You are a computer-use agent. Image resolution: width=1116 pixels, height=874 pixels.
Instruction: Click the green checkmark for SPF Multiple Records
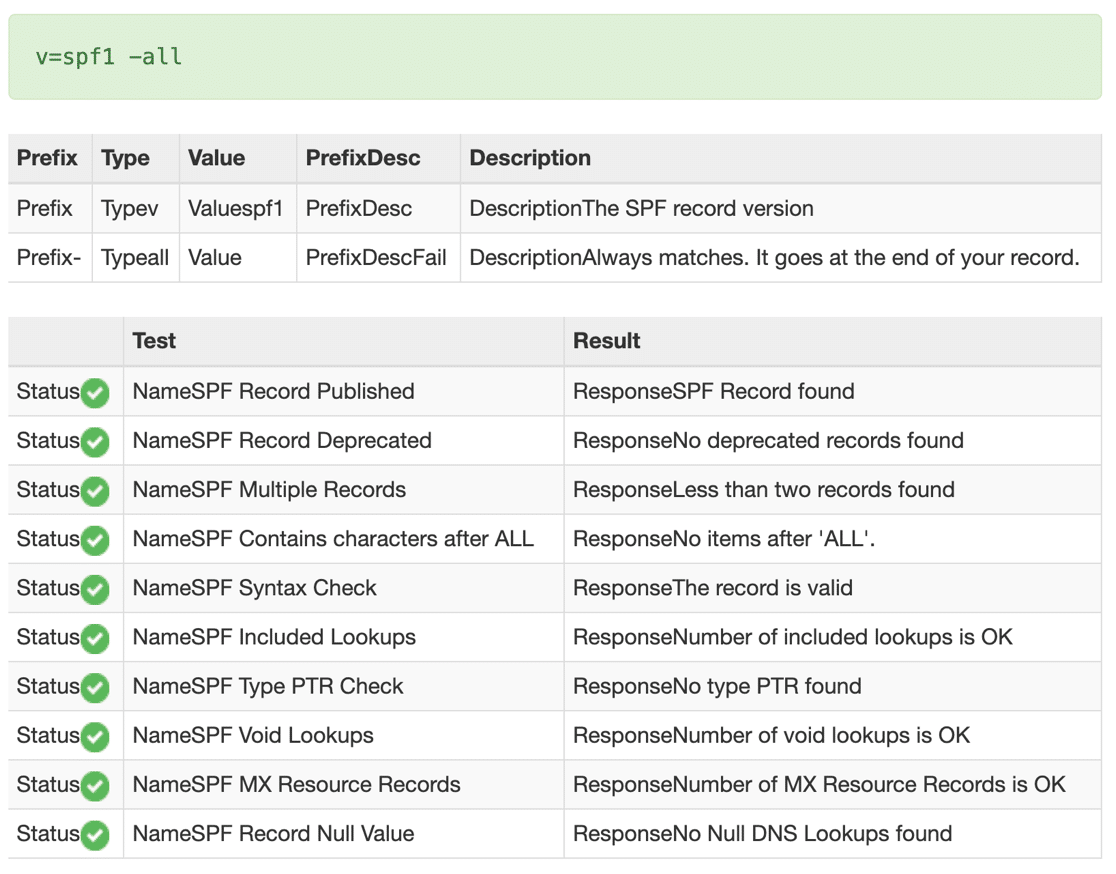(94, 490)
